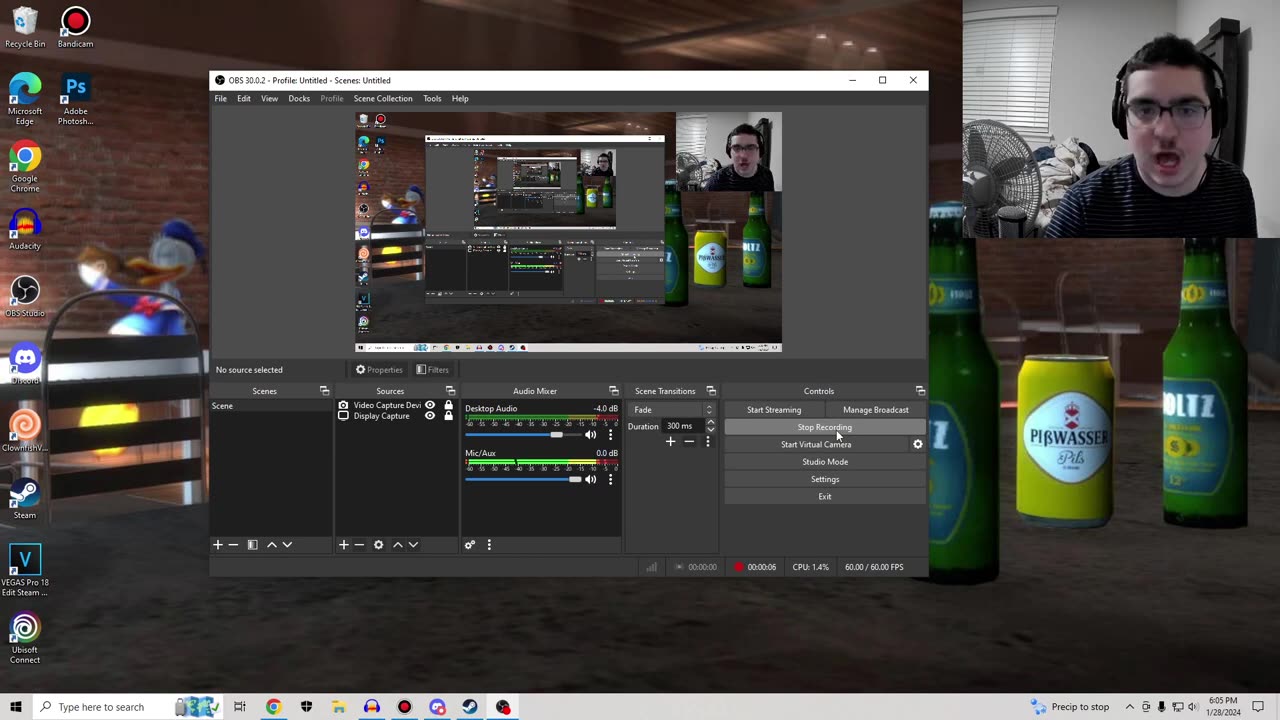This screenshot has height=720, width=1280.
Task: Open Windows Start menu
Action: 16,707
